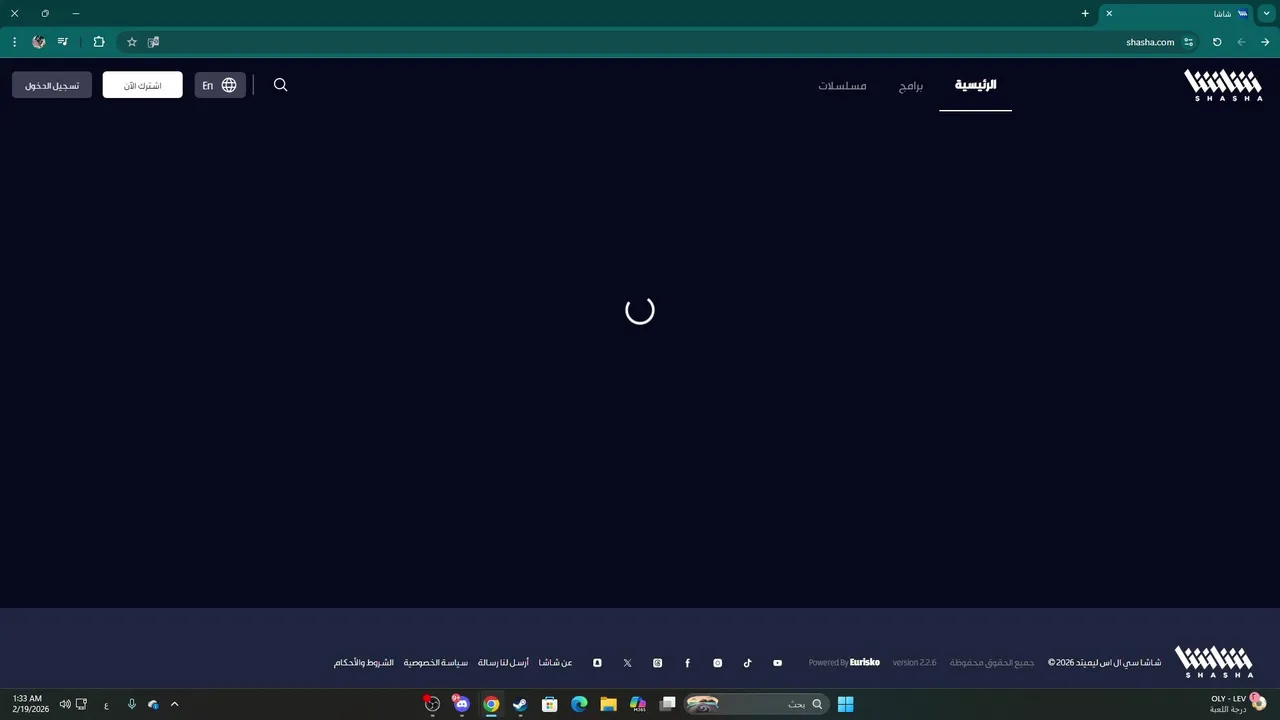1280x720 pixels.
Task: Open أرسل لنا رسالة contact link
Action: point(503,663)
